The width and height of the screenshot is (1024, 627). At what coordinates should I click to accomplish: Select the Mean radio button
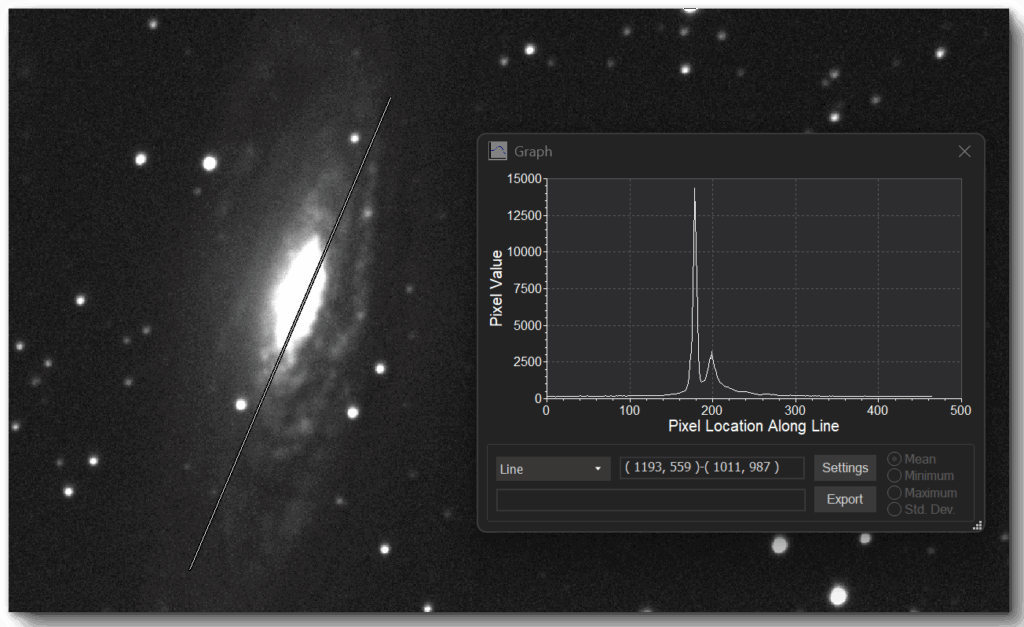[894, 460]
